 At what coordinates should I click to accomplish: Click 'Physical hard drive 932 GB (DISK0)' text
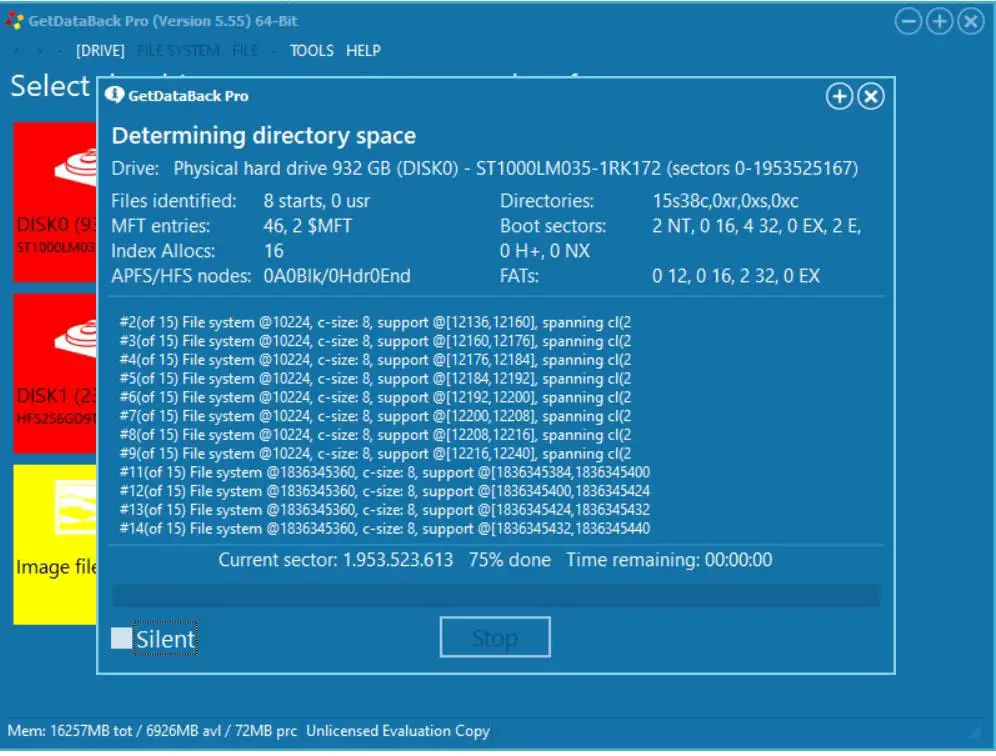pos(316,168)
